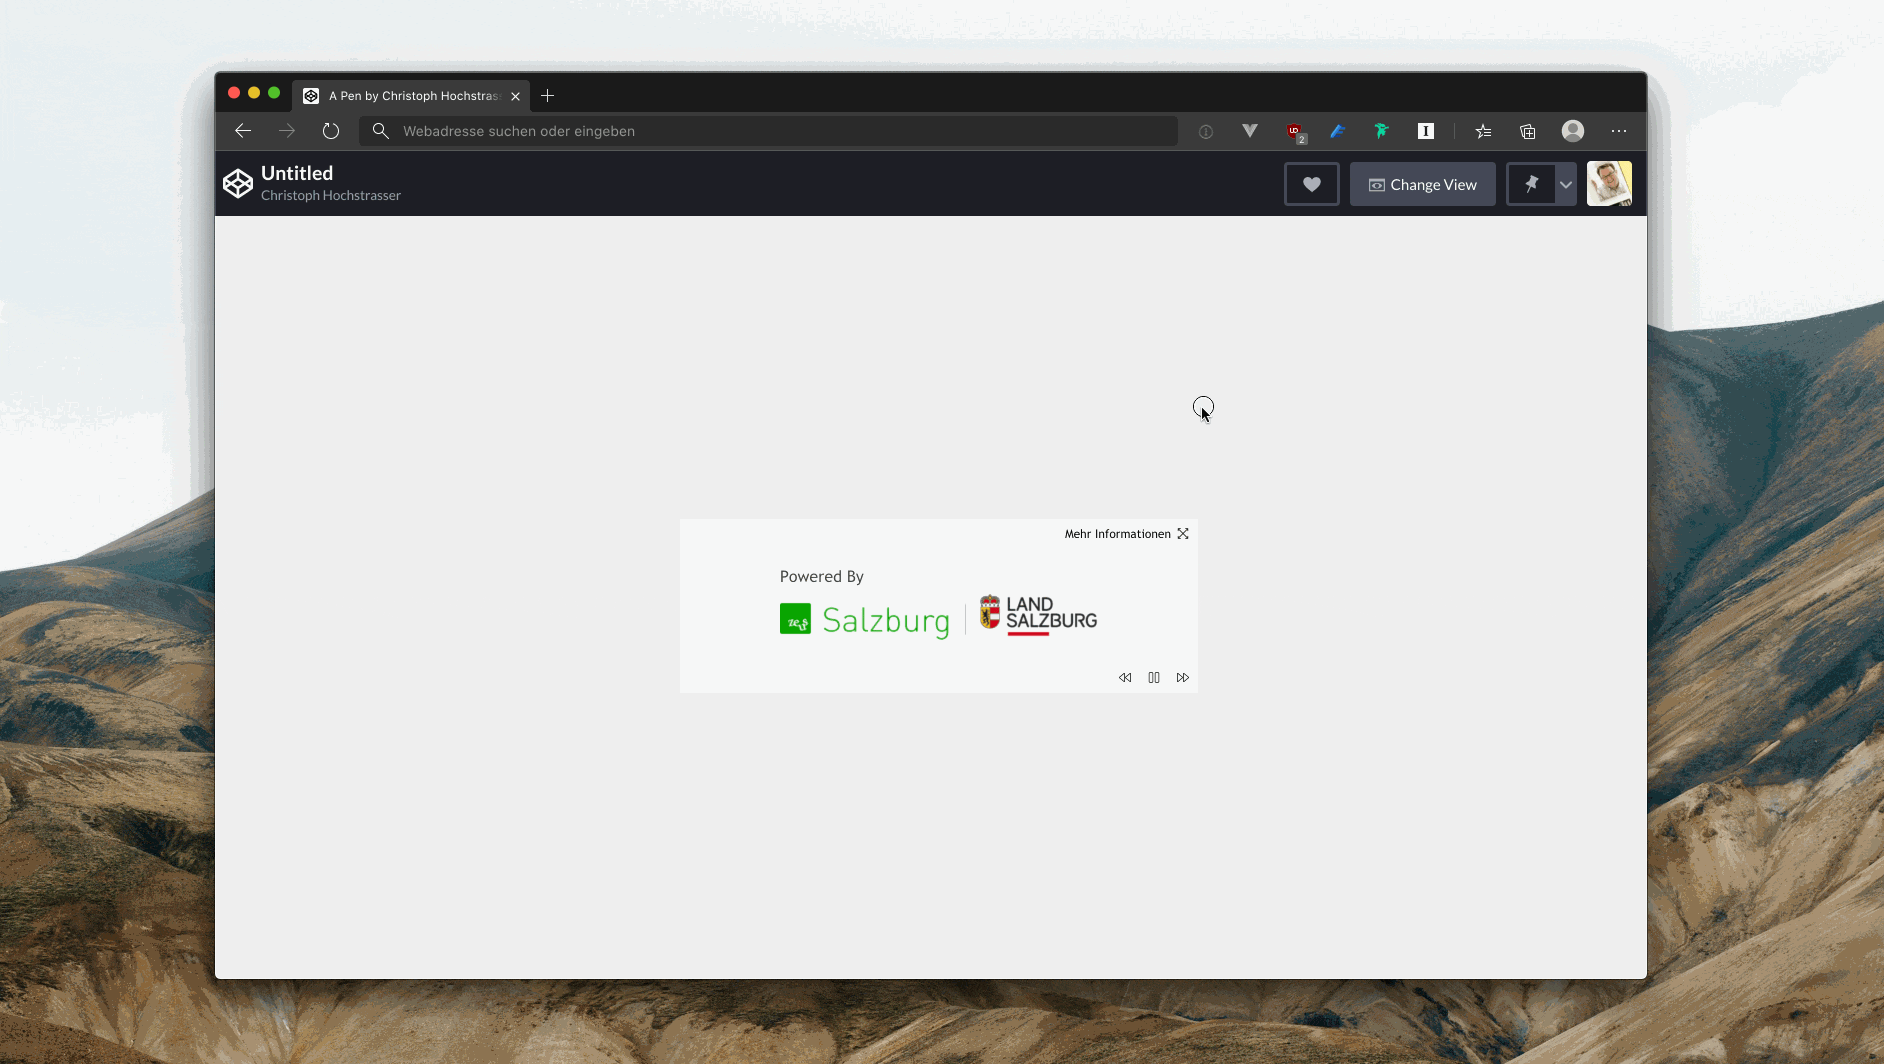Click the green hummingbird extension icon

(1382, 131)
